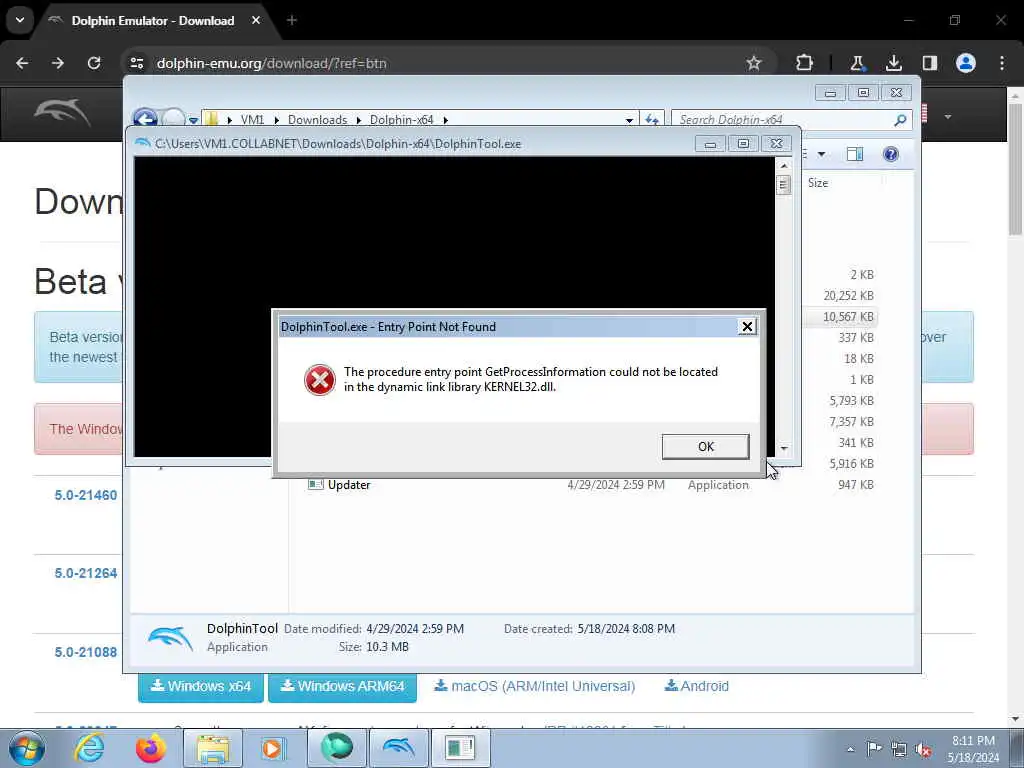
Task: Show hidden system tray icons
Action: pyautogui.click(x=850, y=749)
